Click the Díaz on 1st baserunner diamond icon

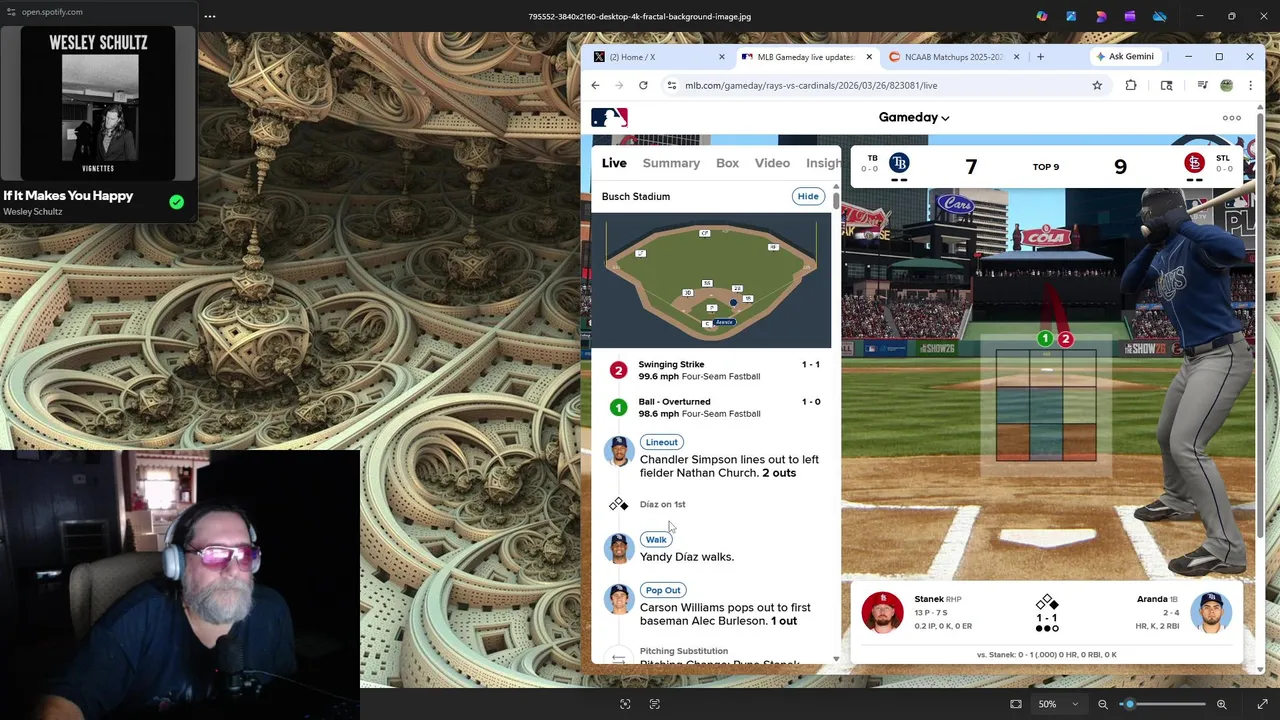[618, 504]
